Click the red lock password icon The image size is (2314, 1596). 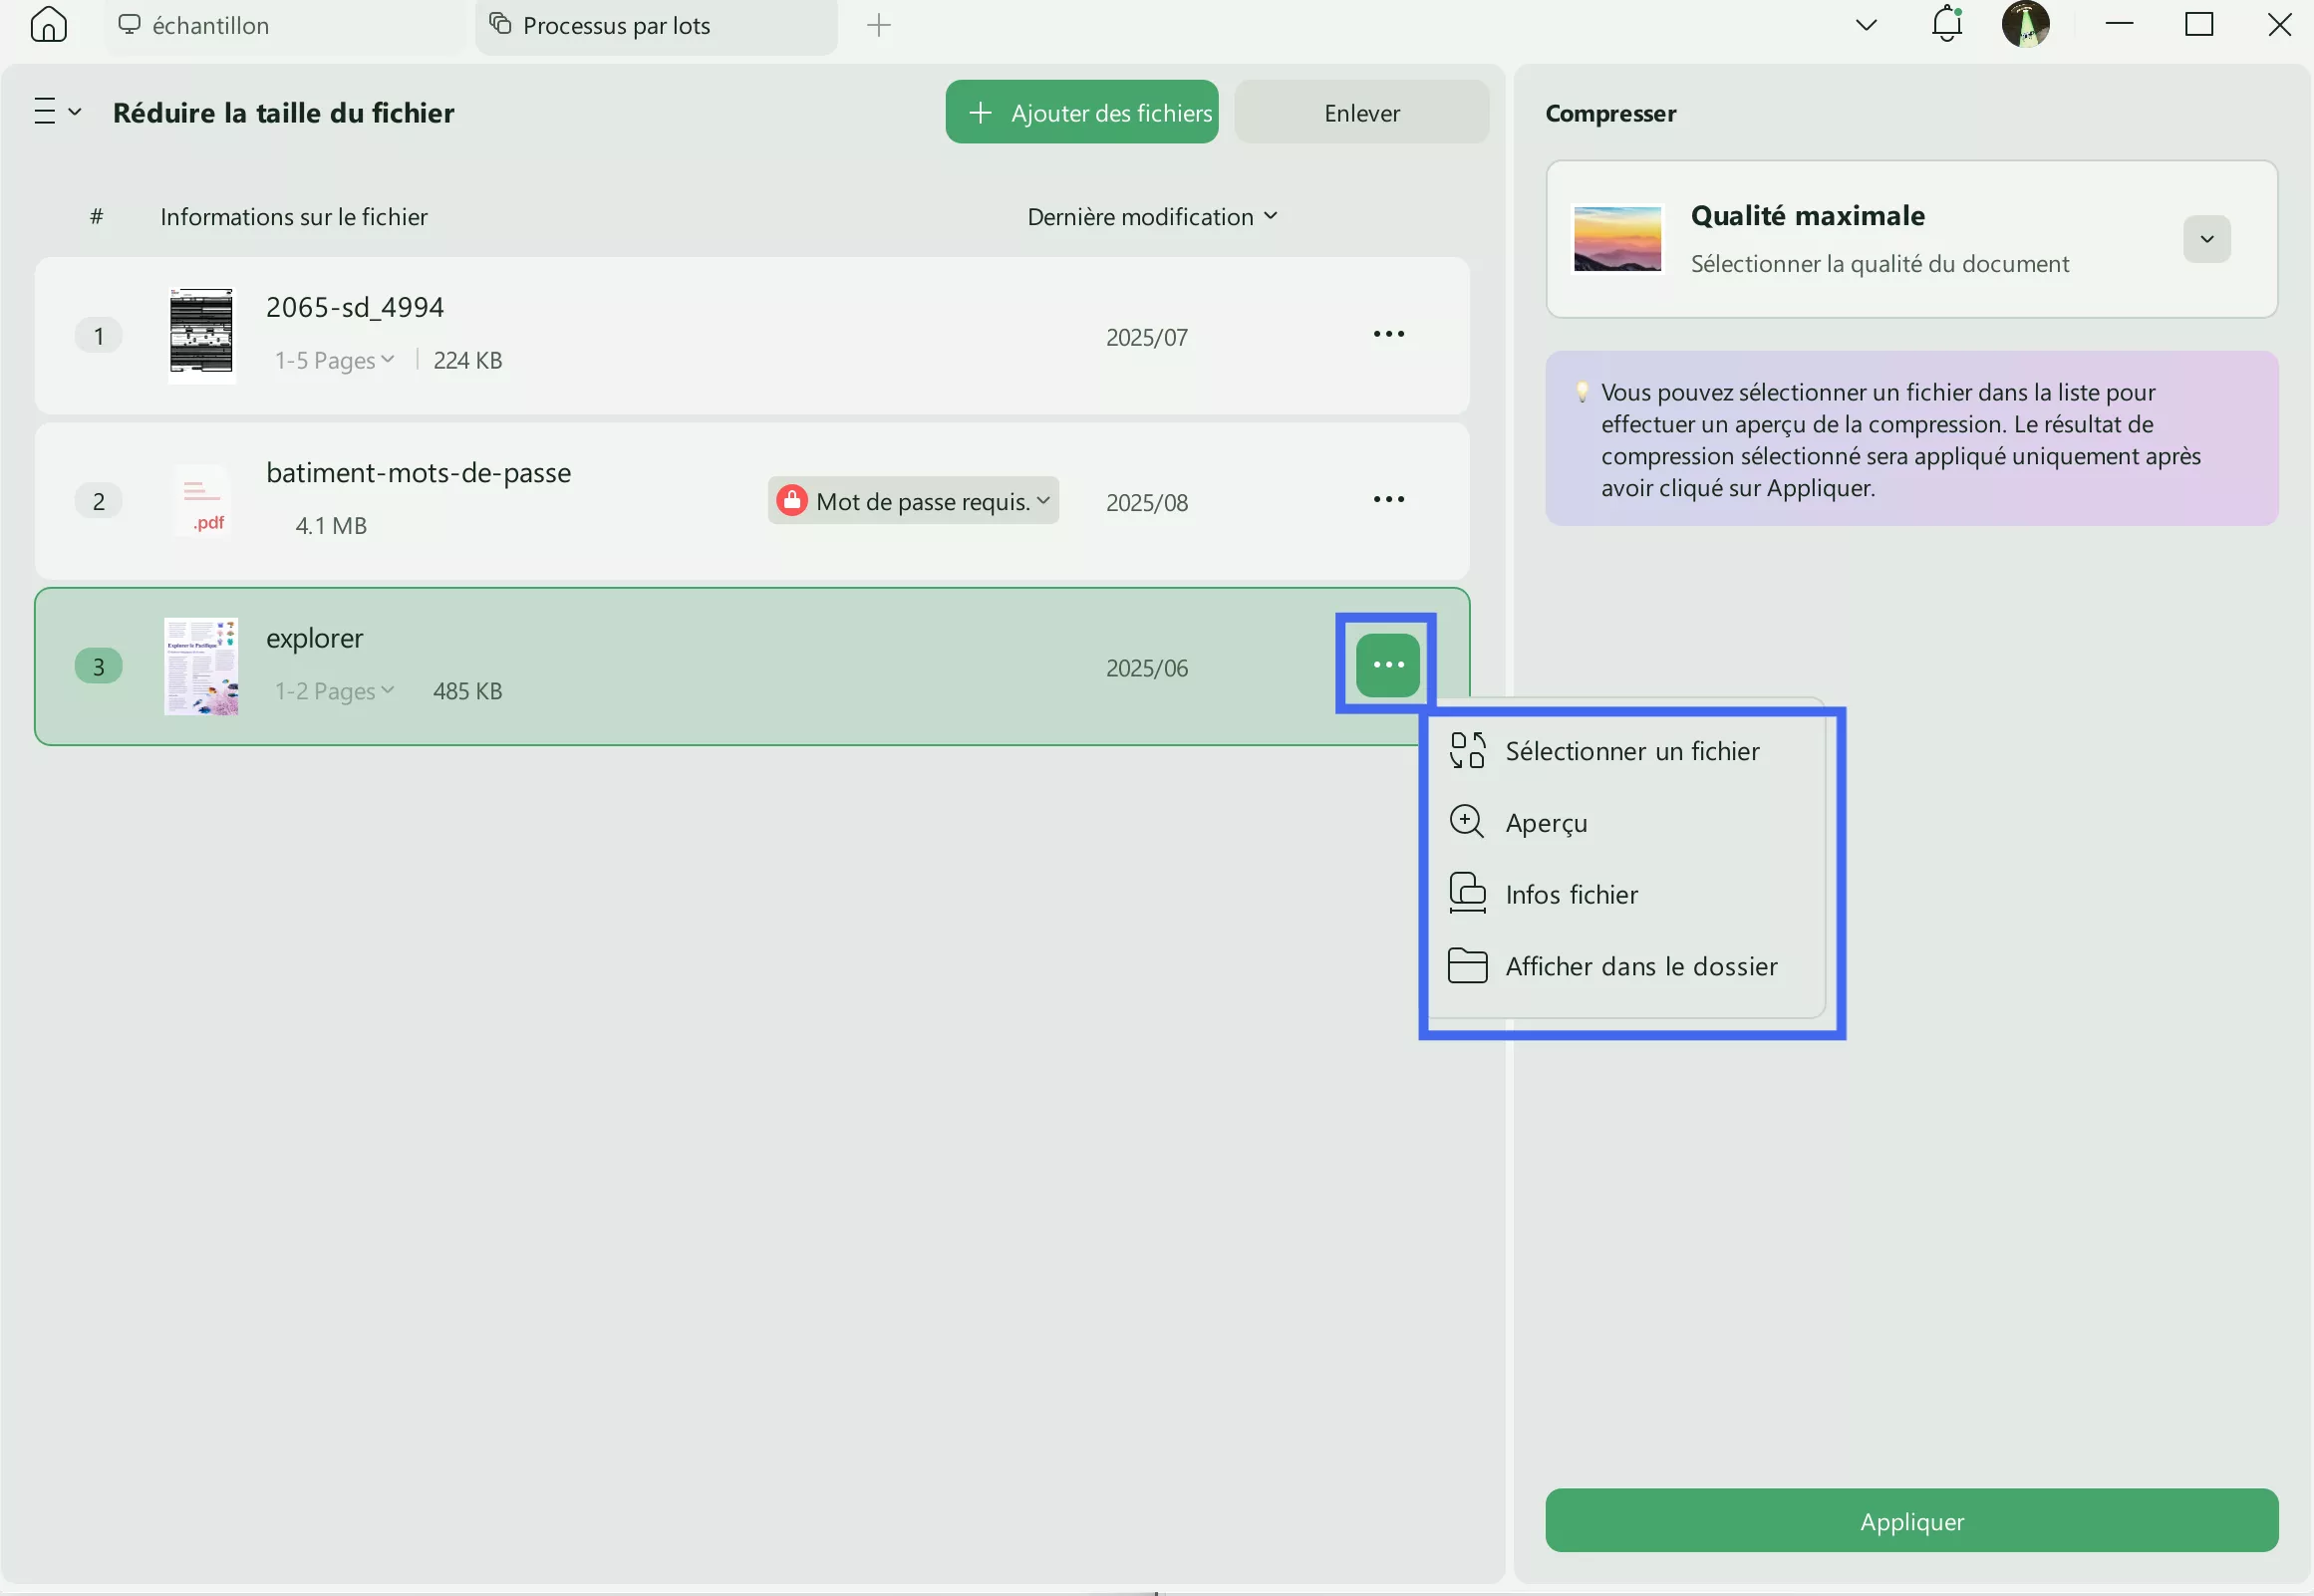(792, 501)
